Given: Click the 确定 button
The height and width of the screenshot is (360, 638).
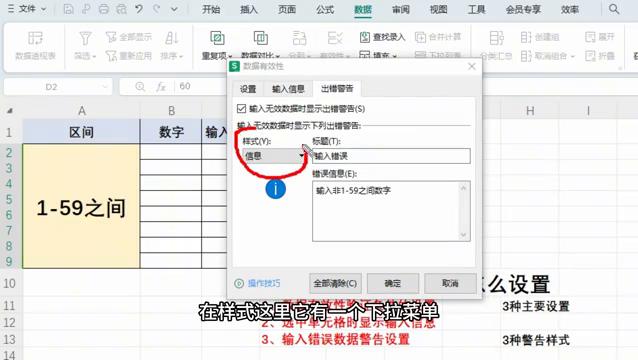Looking at the screenshot, I should pyautogui.click(x=393, y=283).
